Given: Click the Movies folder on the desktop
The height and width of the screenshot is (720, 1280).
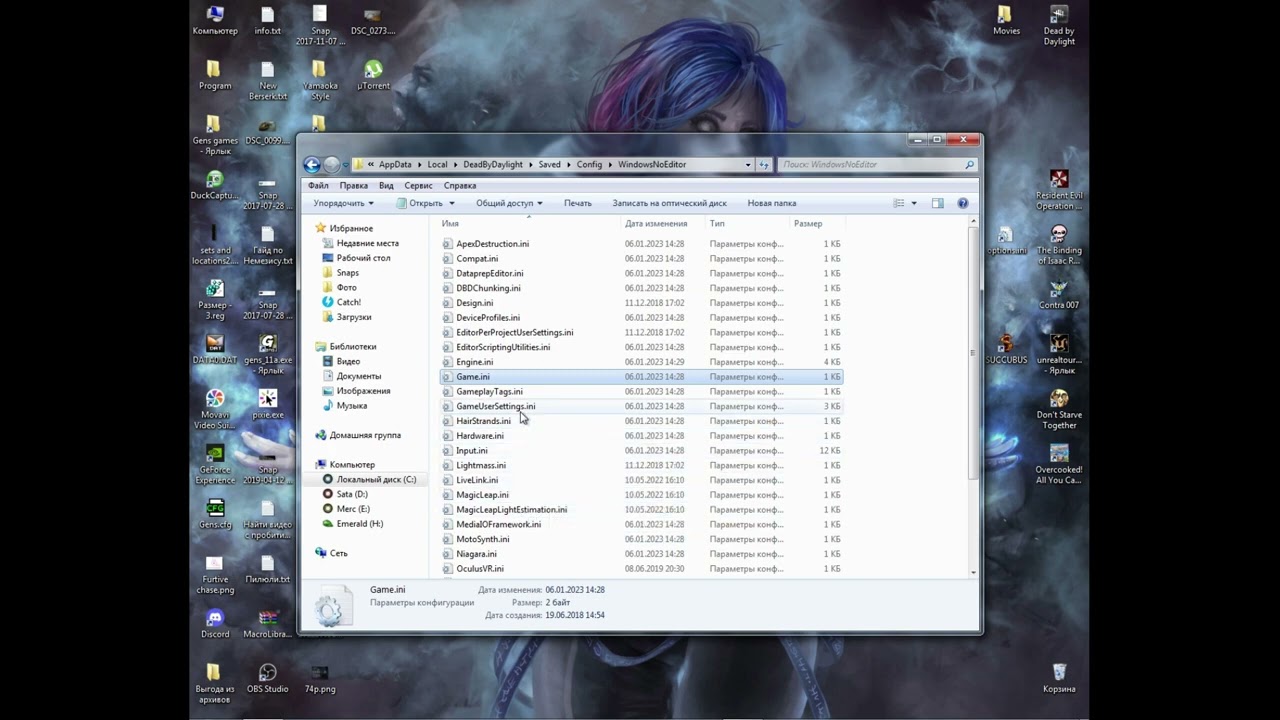Looking at the screenshot, I should (x=1006, y=20).
